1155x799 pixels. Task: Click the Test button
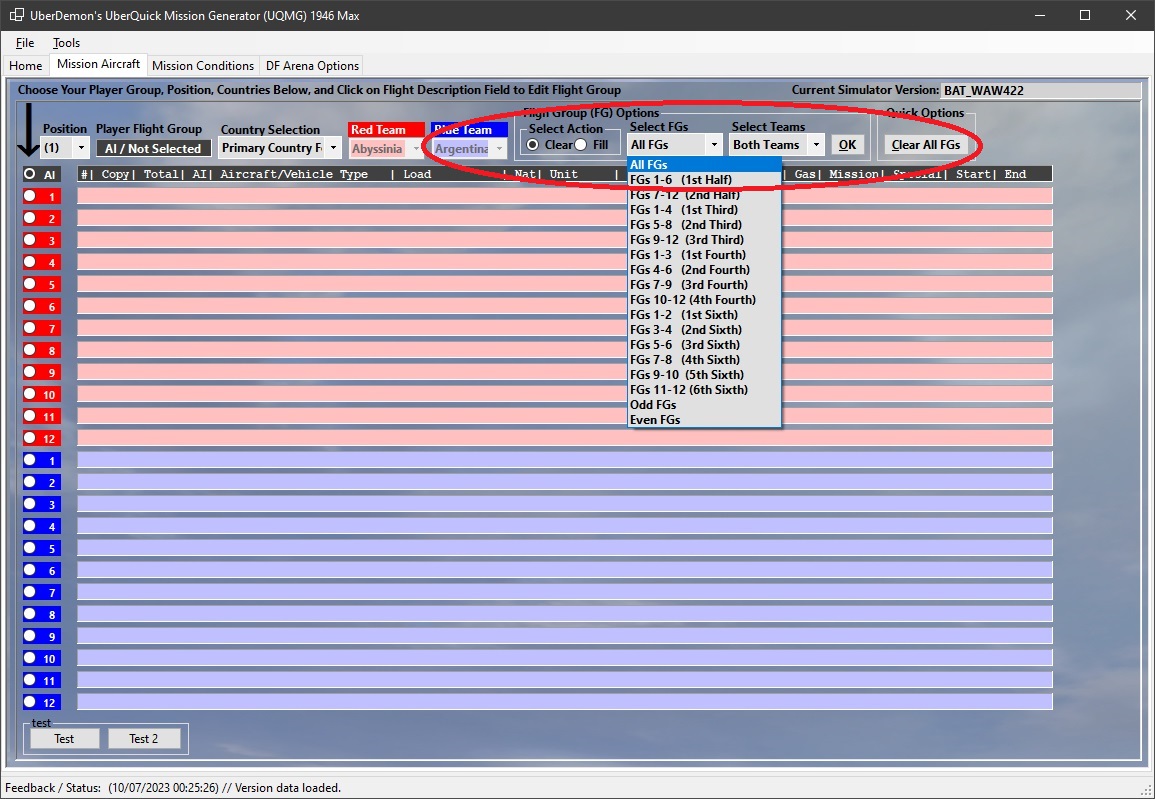[x=64, y=739]
